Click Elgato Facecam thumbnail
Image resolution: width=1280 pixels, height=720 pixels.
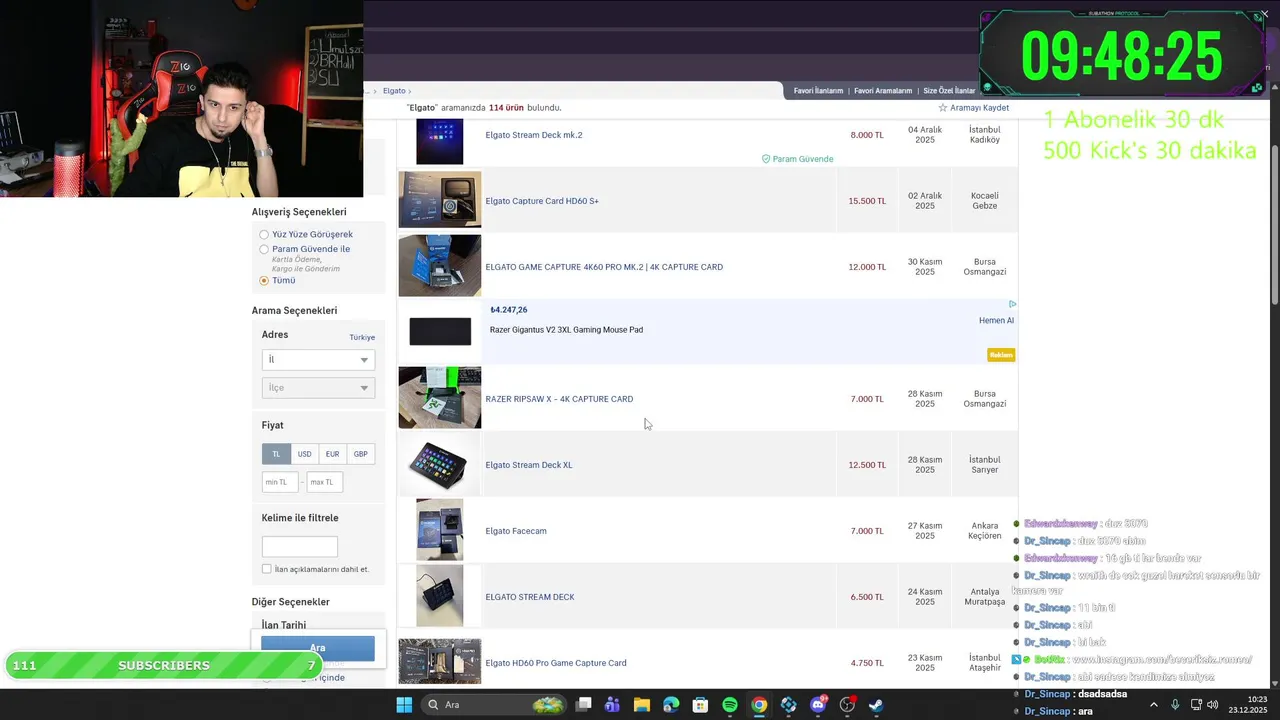[x=440, y=530]
